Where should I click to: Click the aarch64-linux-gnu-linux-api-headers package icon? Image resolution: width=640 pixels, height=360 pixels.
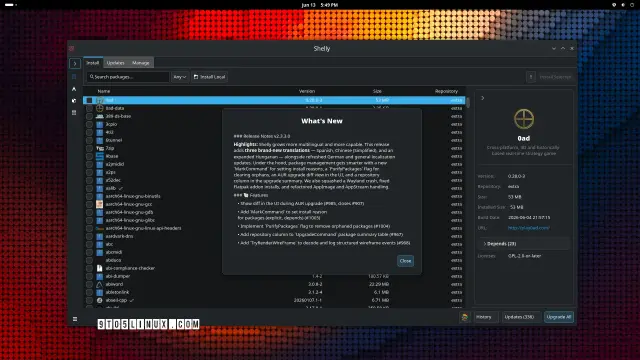point(100,228)
